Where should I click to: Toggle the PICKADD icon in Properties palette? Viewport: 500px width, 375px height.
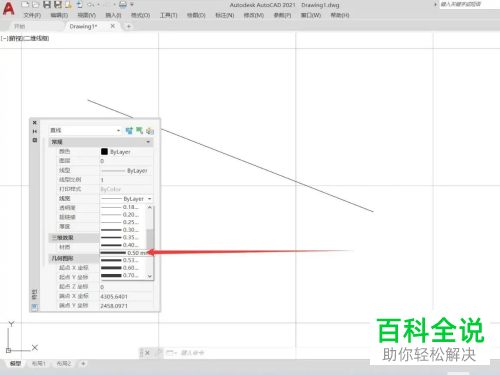(x=129, y=131)
